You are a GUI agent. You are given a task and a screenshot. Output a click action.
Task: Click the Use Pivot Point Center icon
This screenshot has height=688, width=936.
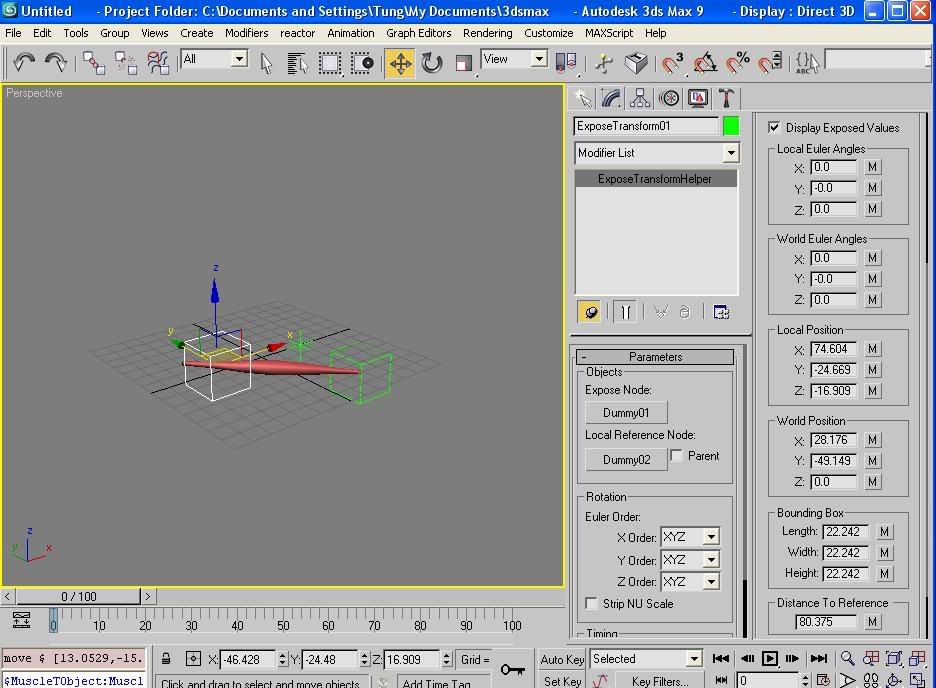[565, 62]
